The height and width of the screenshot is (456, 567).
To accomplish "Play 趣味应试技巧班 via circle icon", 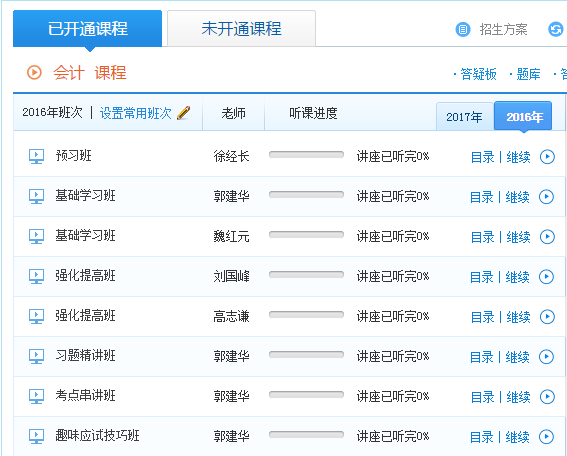I will (x=546, y=437).
